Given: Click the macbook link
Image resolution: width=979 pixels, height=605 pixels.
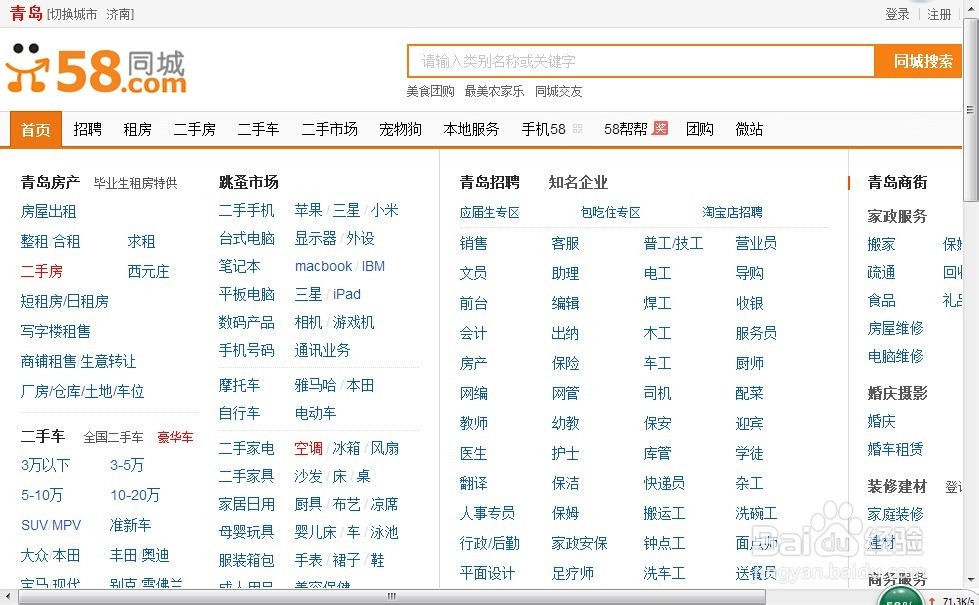Looking at the screenshot, I should pos(323,267).
